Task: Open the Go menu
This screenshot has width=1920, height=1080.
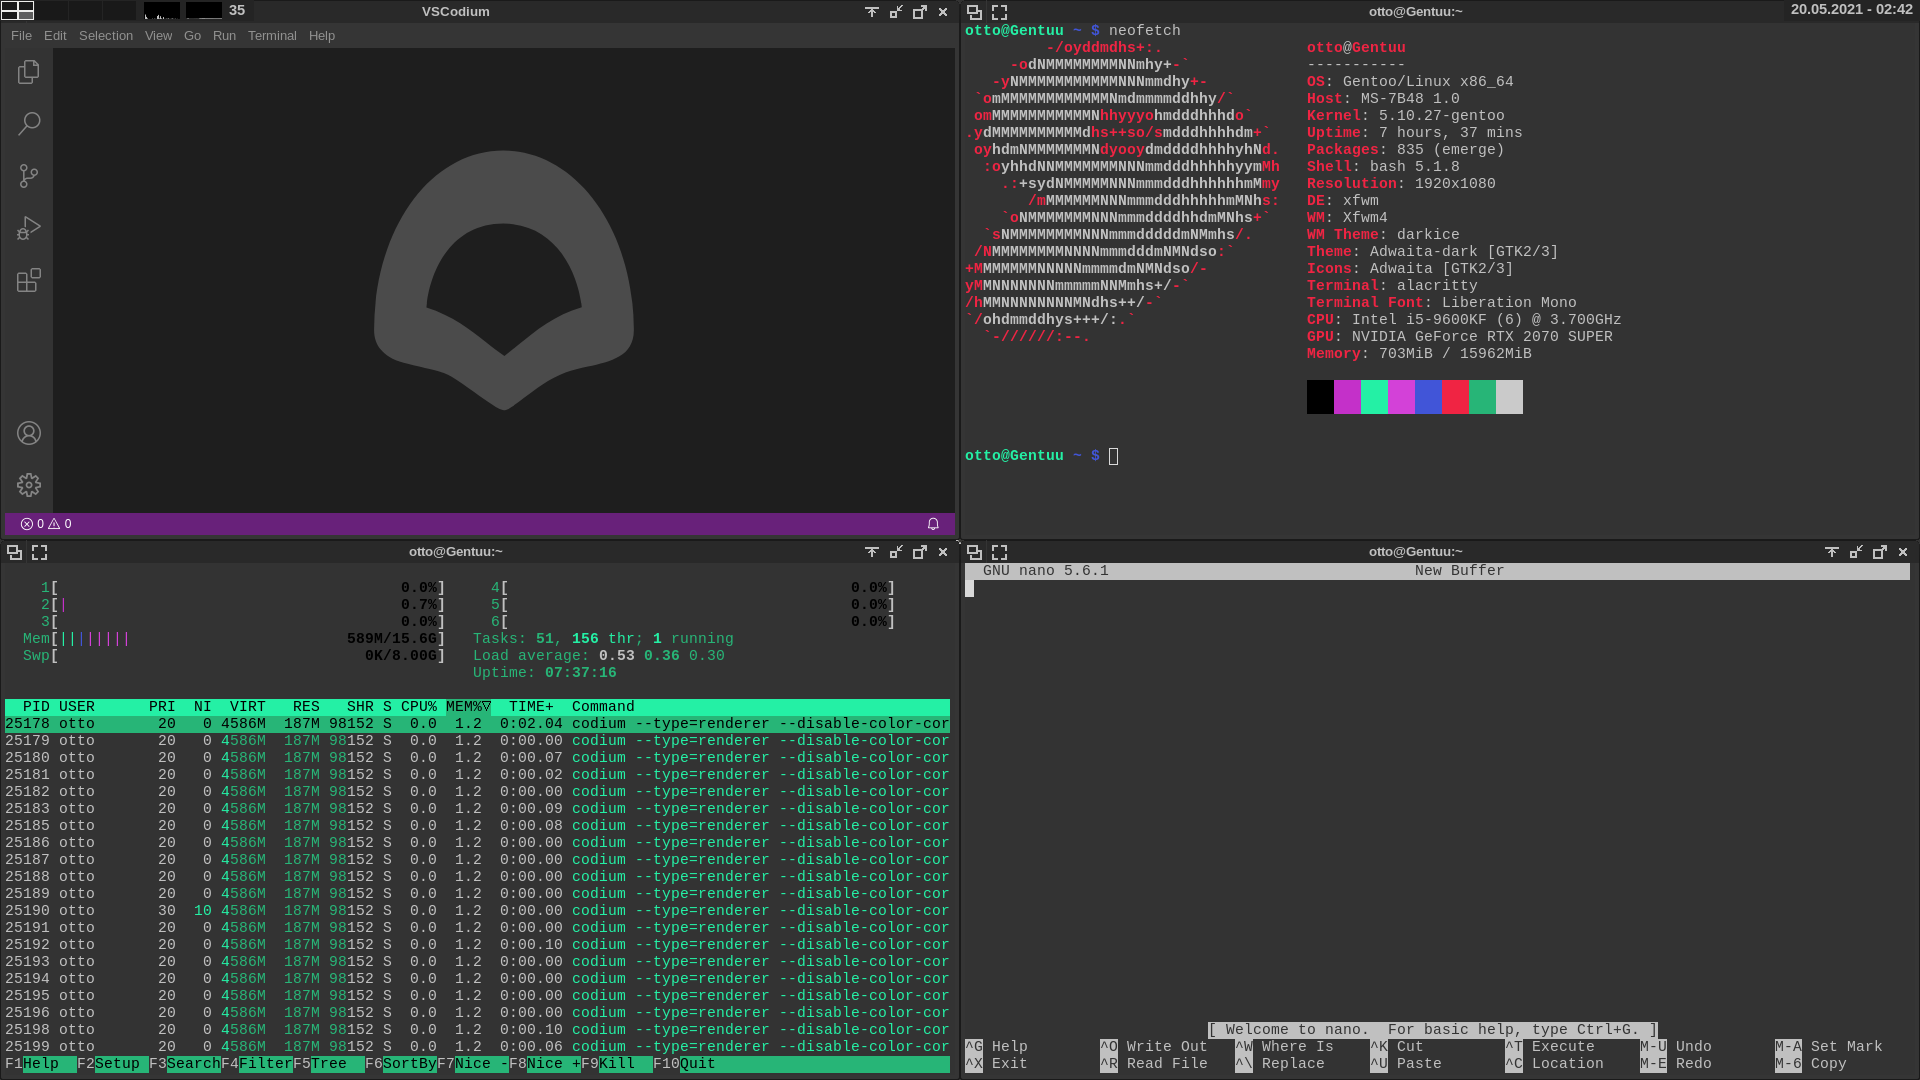Action: pyautogui.click(x=192, y=36)
